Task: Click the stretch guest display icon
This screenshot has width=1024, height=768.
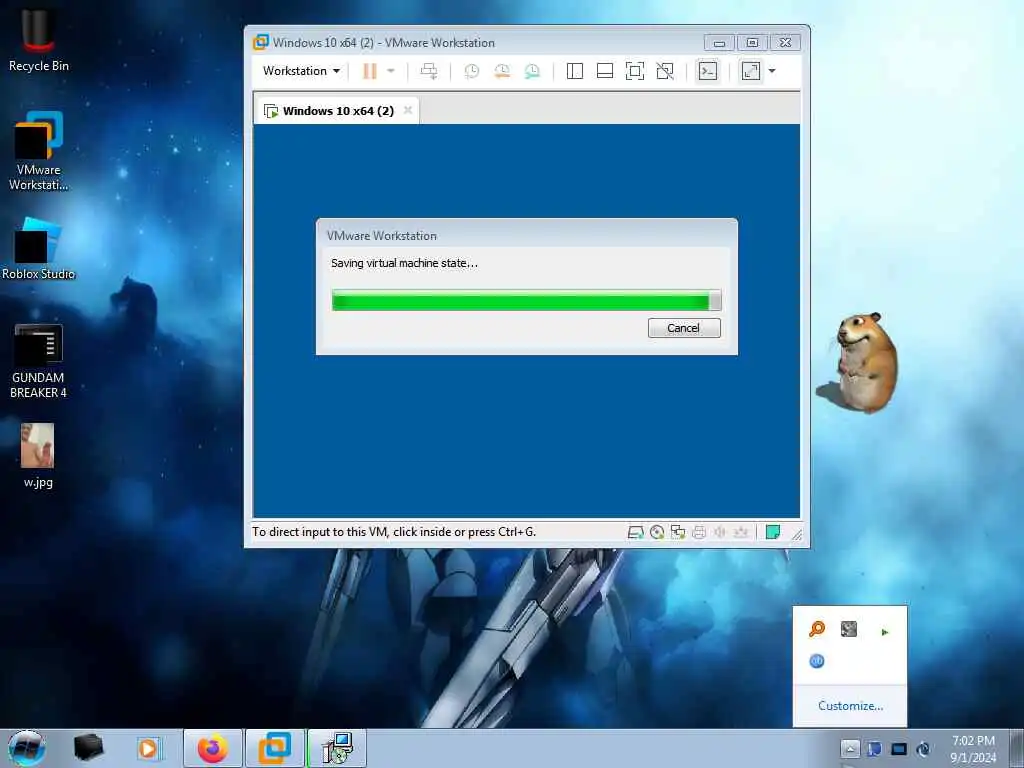Action: pyautogui.click(x=751, y=71)
